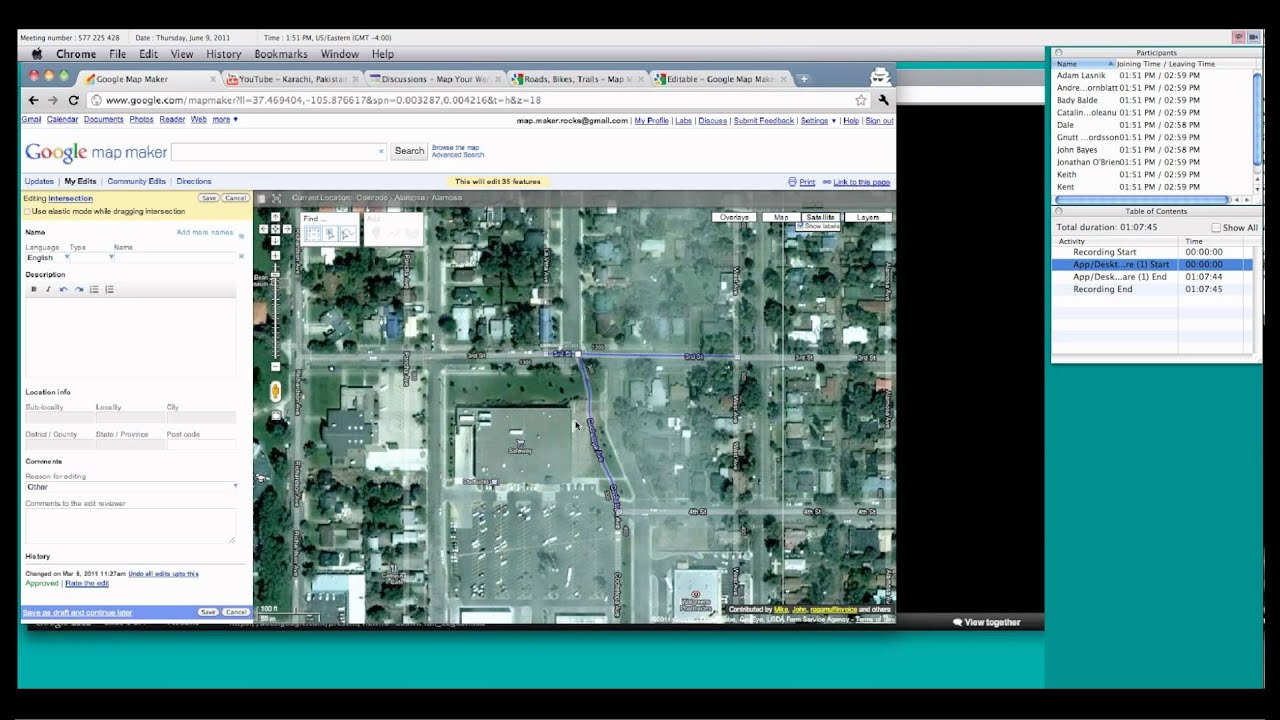Expand the Gmail bar 'more' dropdown
This screenshot has height=720, width=1280.
pos(226,119)
